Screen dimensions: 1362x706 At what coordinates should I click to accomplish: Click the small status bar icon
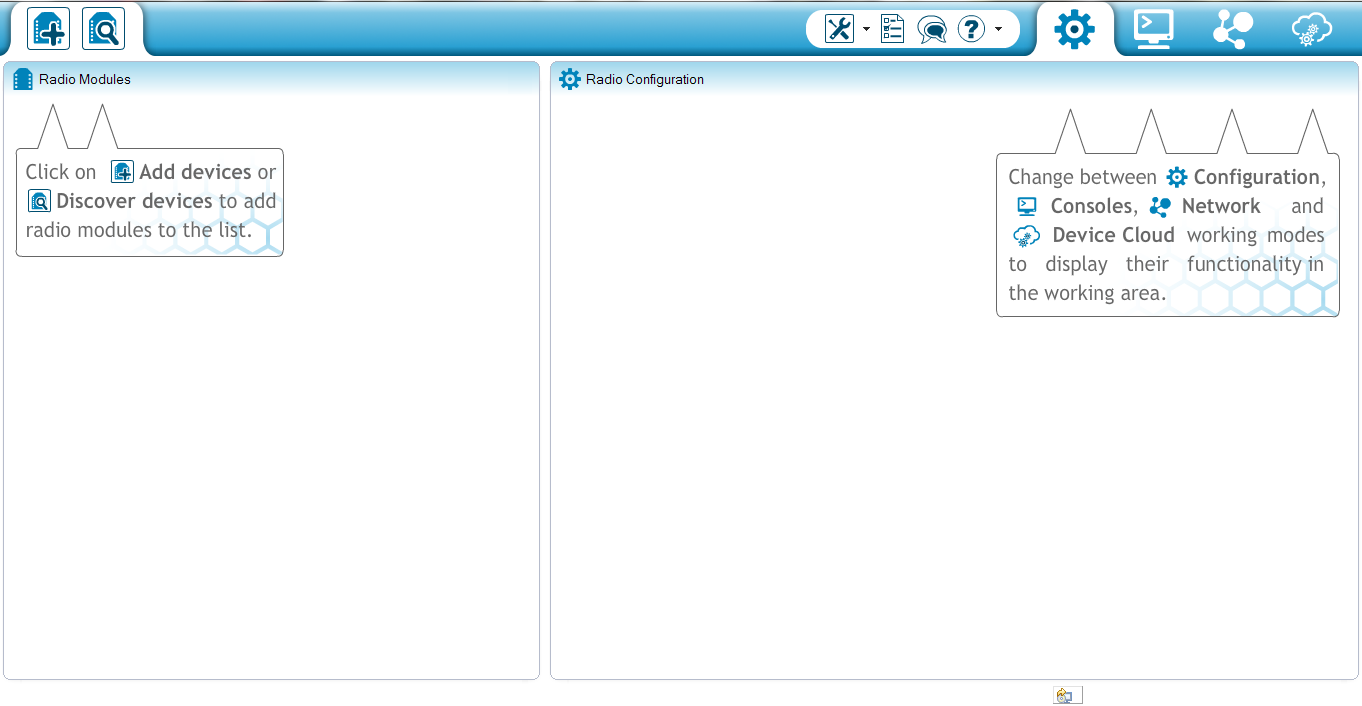tap(1067, 695)
